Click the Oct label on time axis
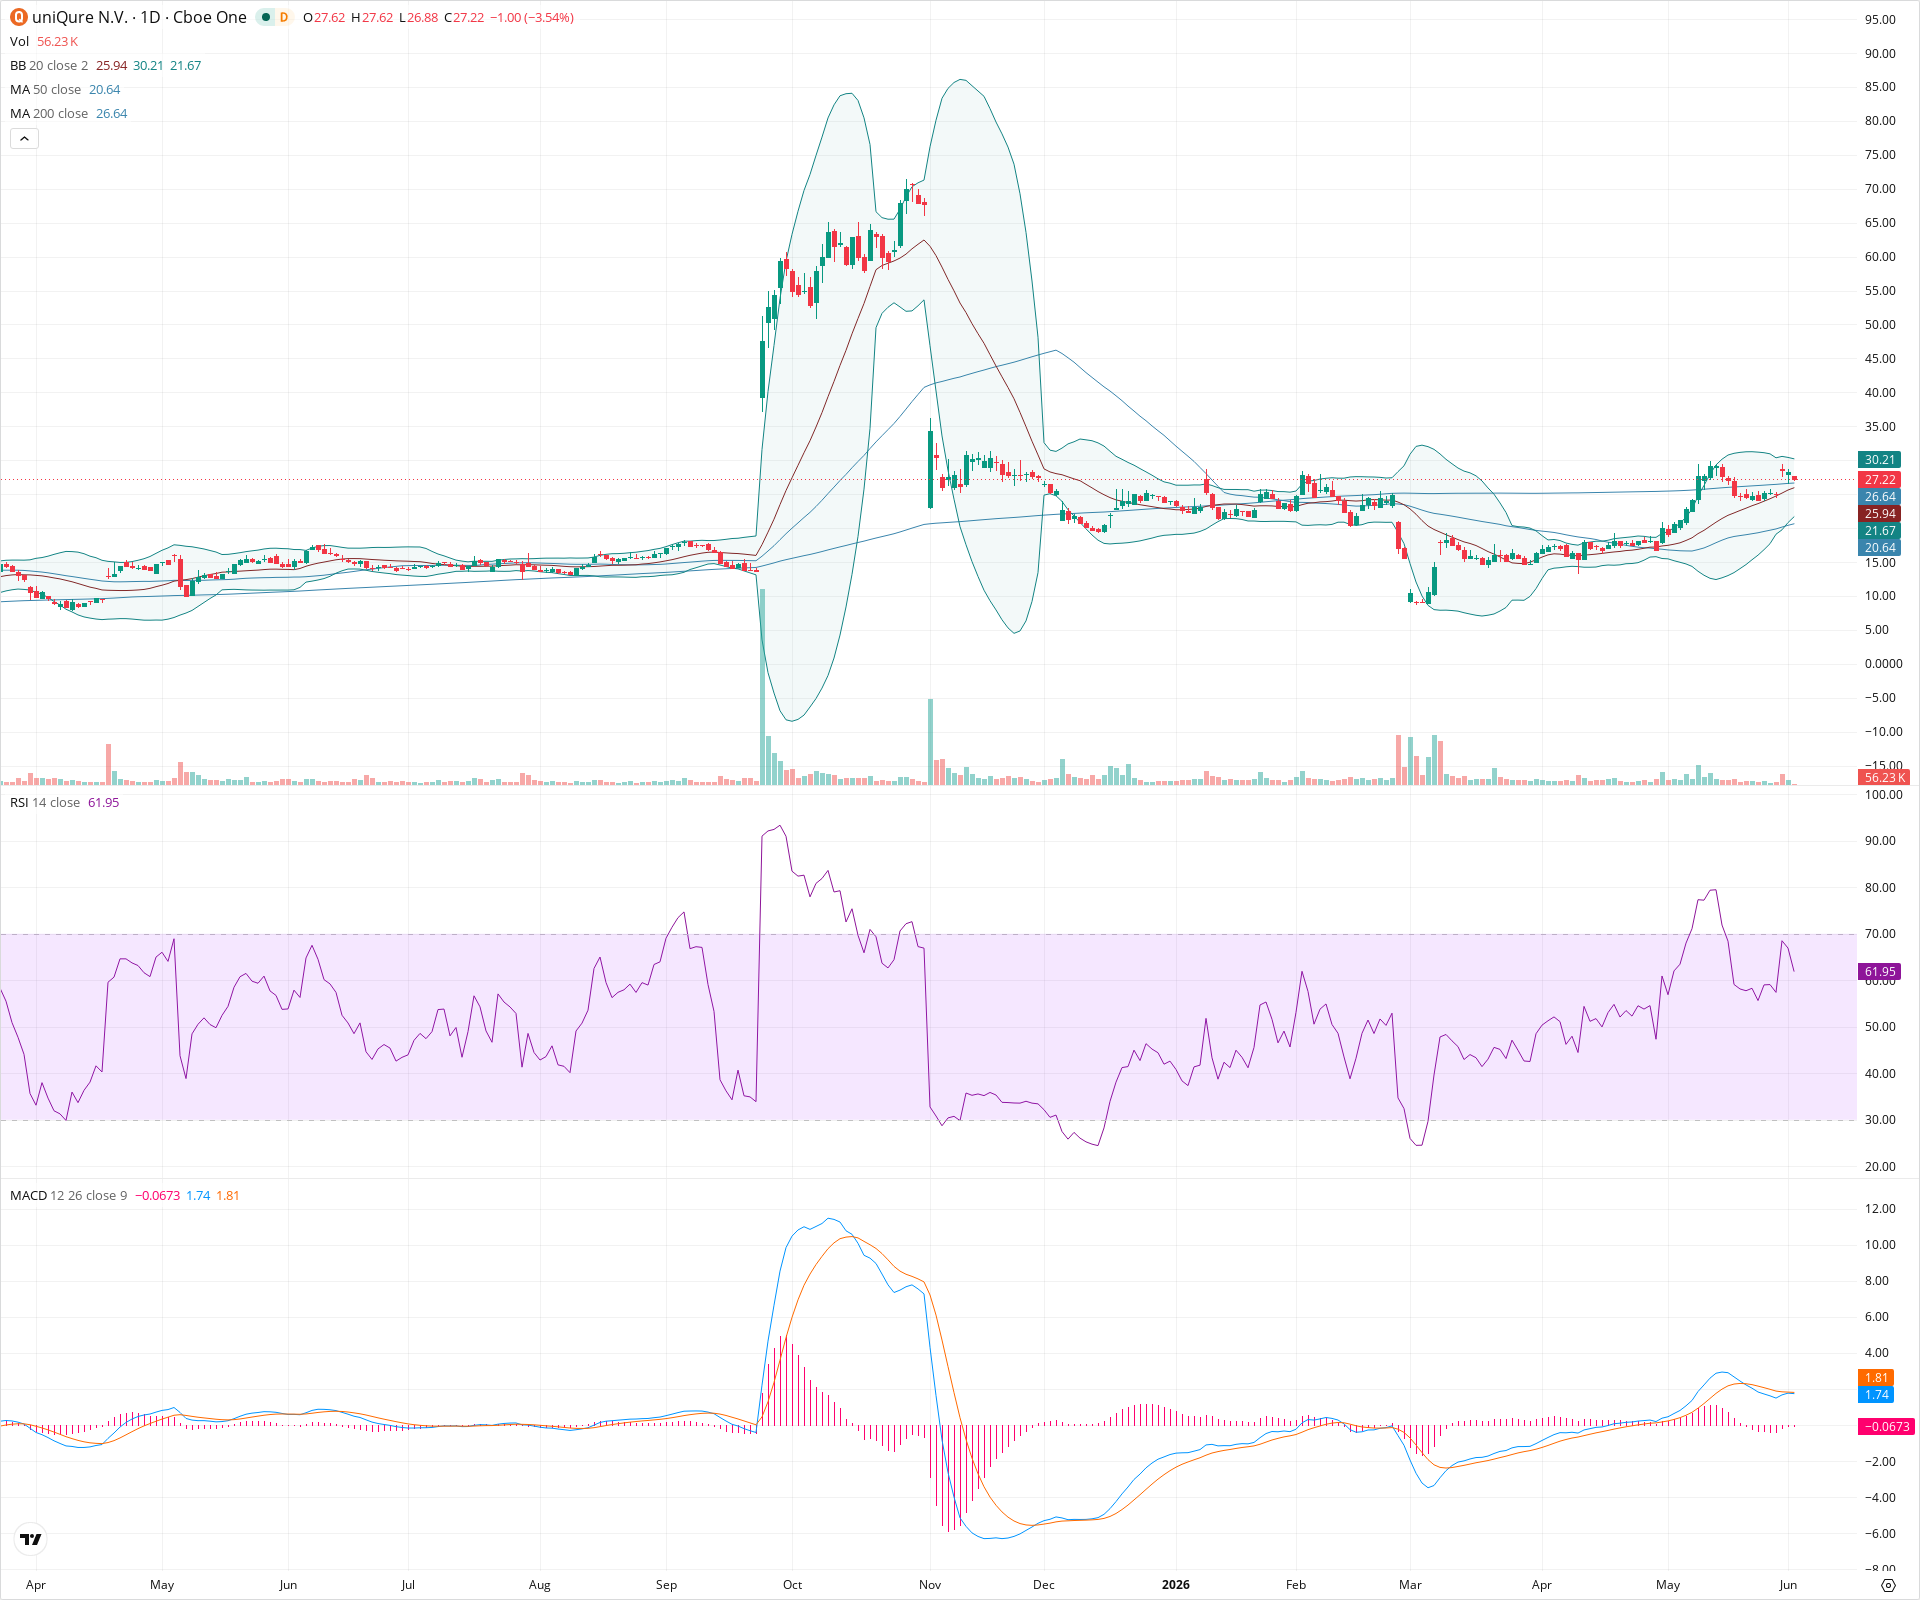 point(792,1585)
